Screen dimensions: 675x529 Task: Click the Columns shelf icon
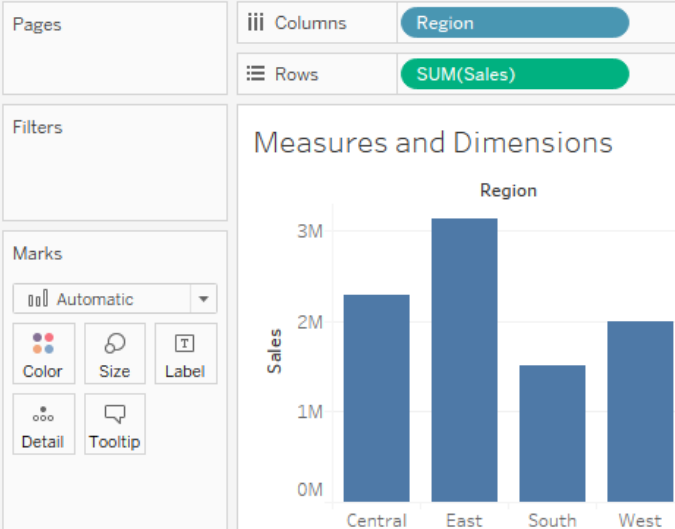[256, 22]
